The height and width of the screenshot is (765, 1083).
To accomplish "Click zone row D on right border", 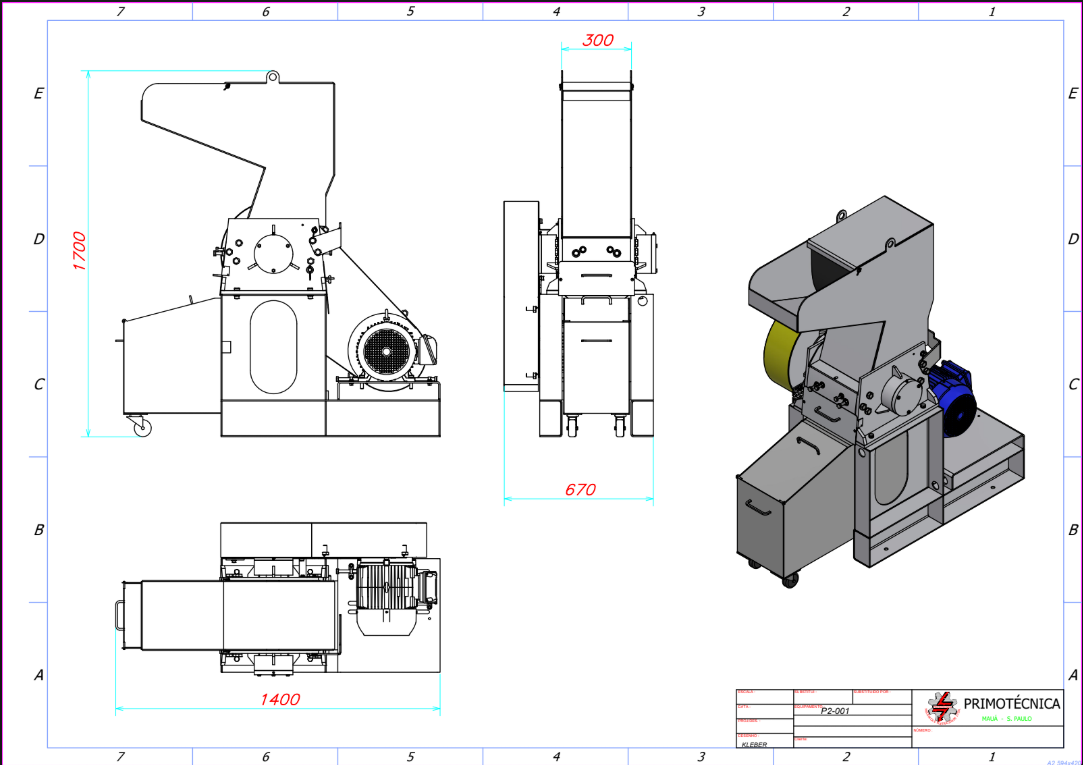I will click(1073, 239).
